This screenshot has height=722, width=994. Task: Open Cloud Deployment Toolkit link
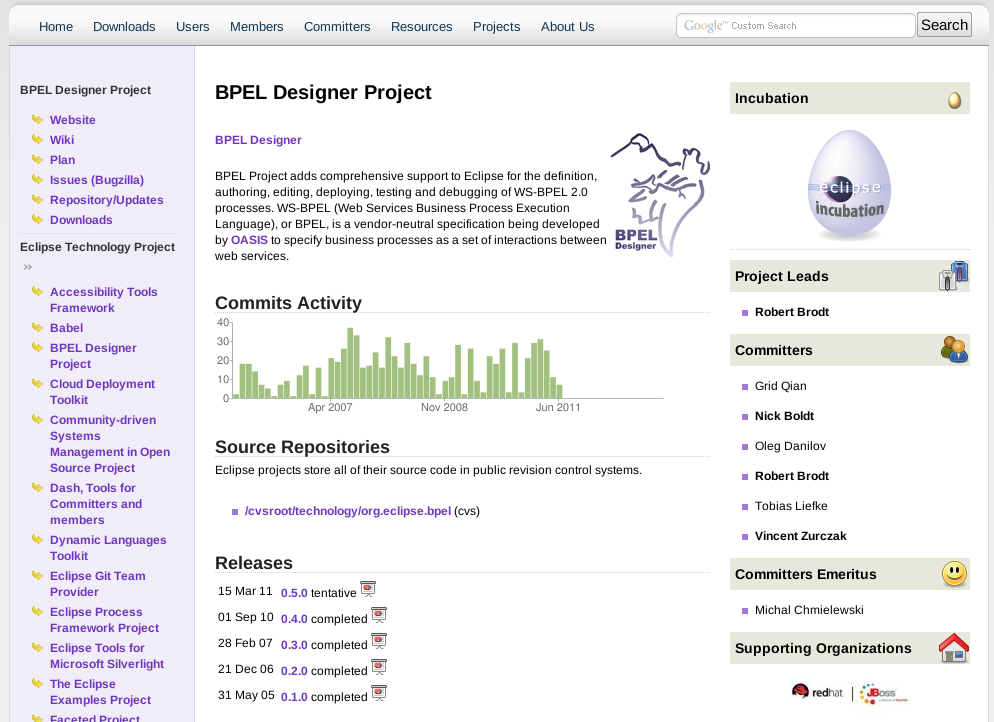pyautogui.click(x=103, y=392)
